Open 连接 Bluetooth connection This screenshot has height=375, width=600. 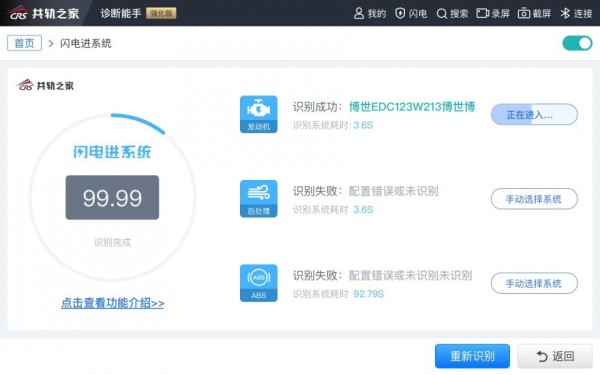tap(576, 13)
